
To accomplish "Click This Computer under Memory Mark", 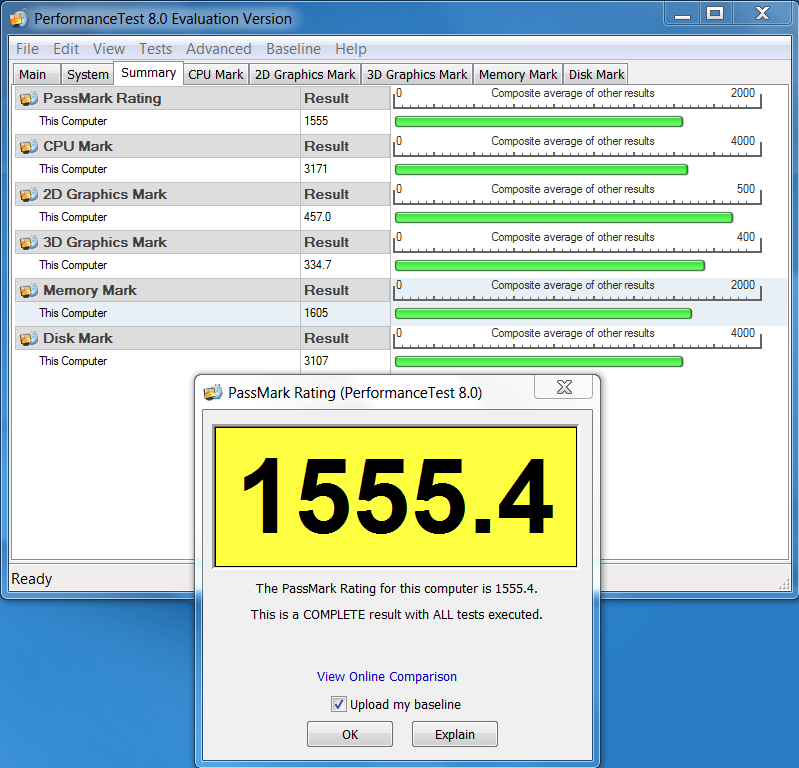I will pos(73,313).
